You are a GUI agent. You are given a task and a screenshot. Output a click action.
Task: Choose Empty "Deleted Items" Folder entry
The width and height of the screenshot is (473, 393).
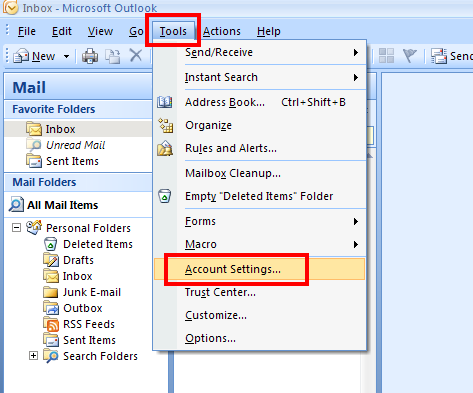(x=259, y=196)
